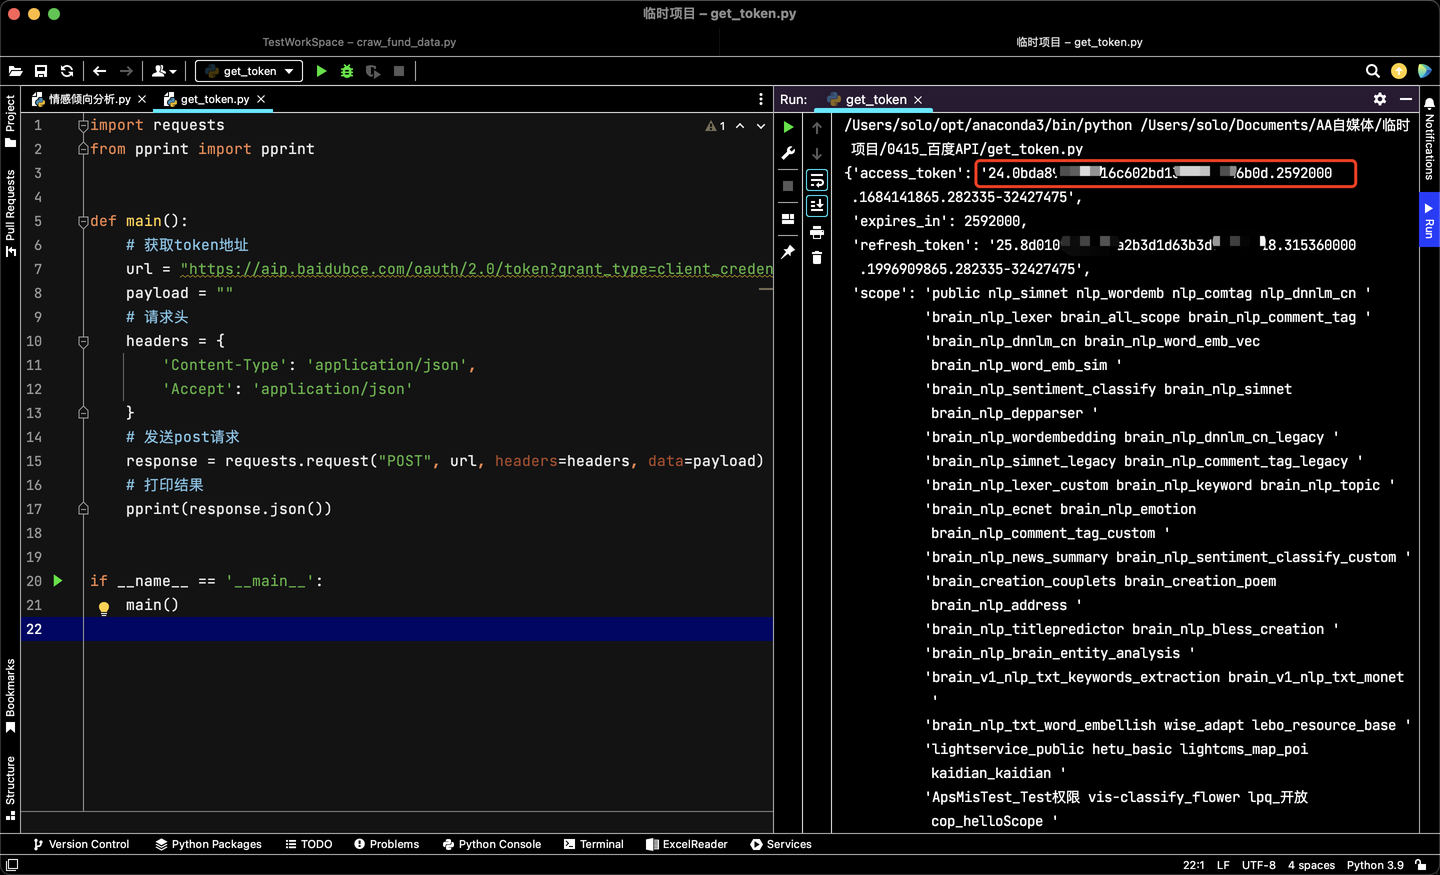Open the Terminal tool window
This screenshot has width=1440, height=875.
coord(593,844)
